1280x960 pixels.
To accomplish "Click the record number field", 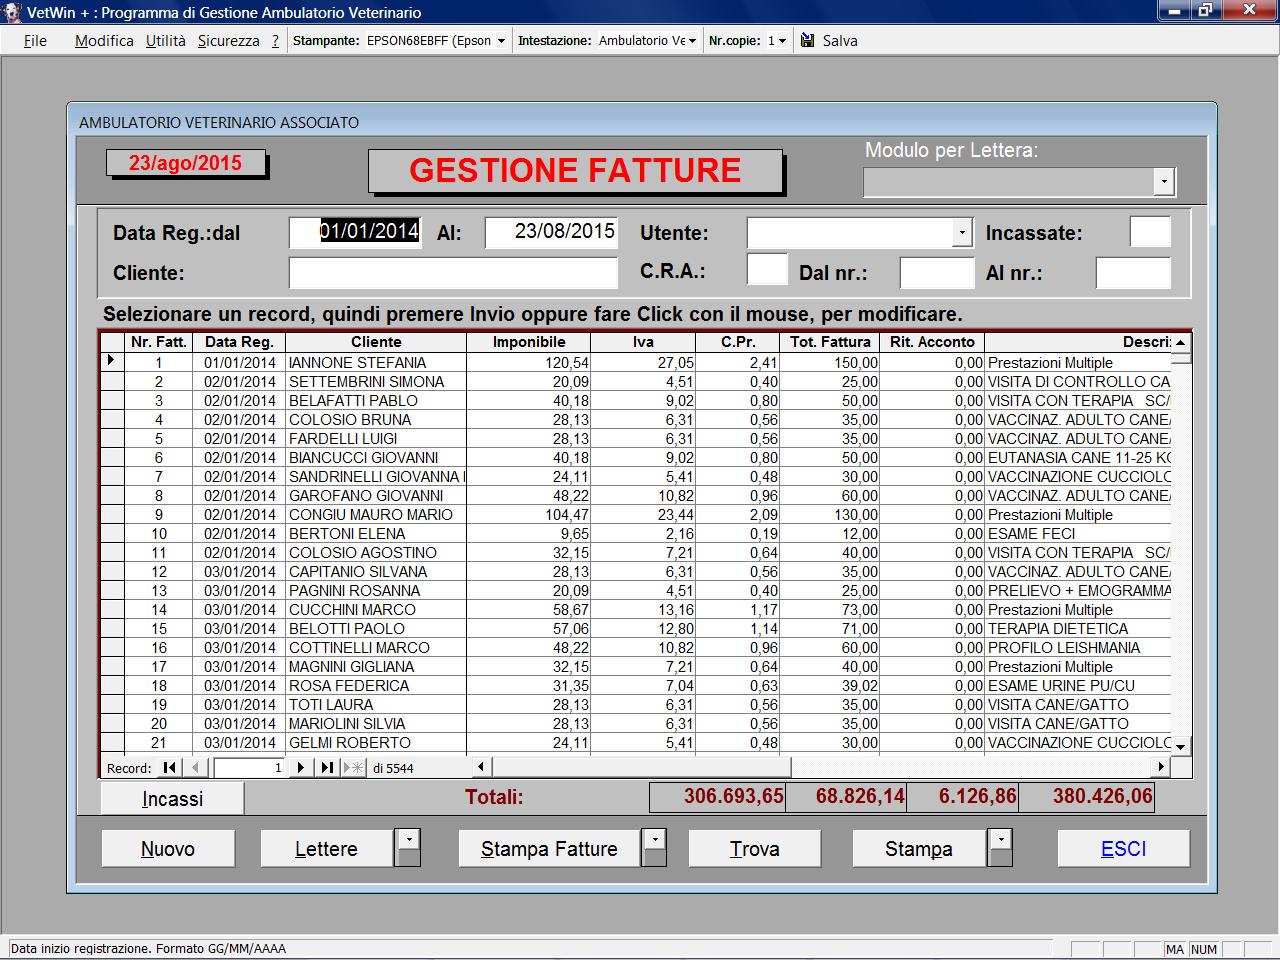I will 250,768.
